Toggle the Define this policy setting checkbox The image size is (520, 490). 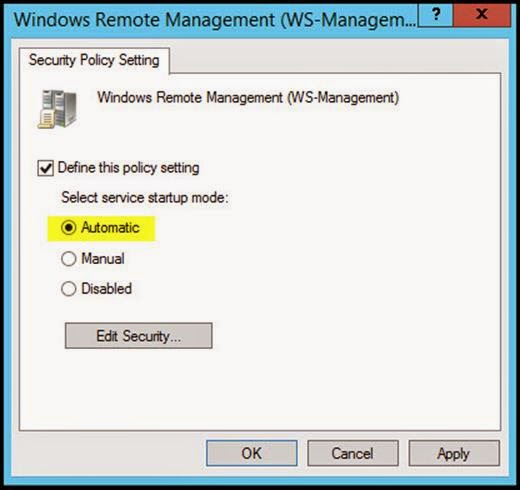[x=45, y=168]
